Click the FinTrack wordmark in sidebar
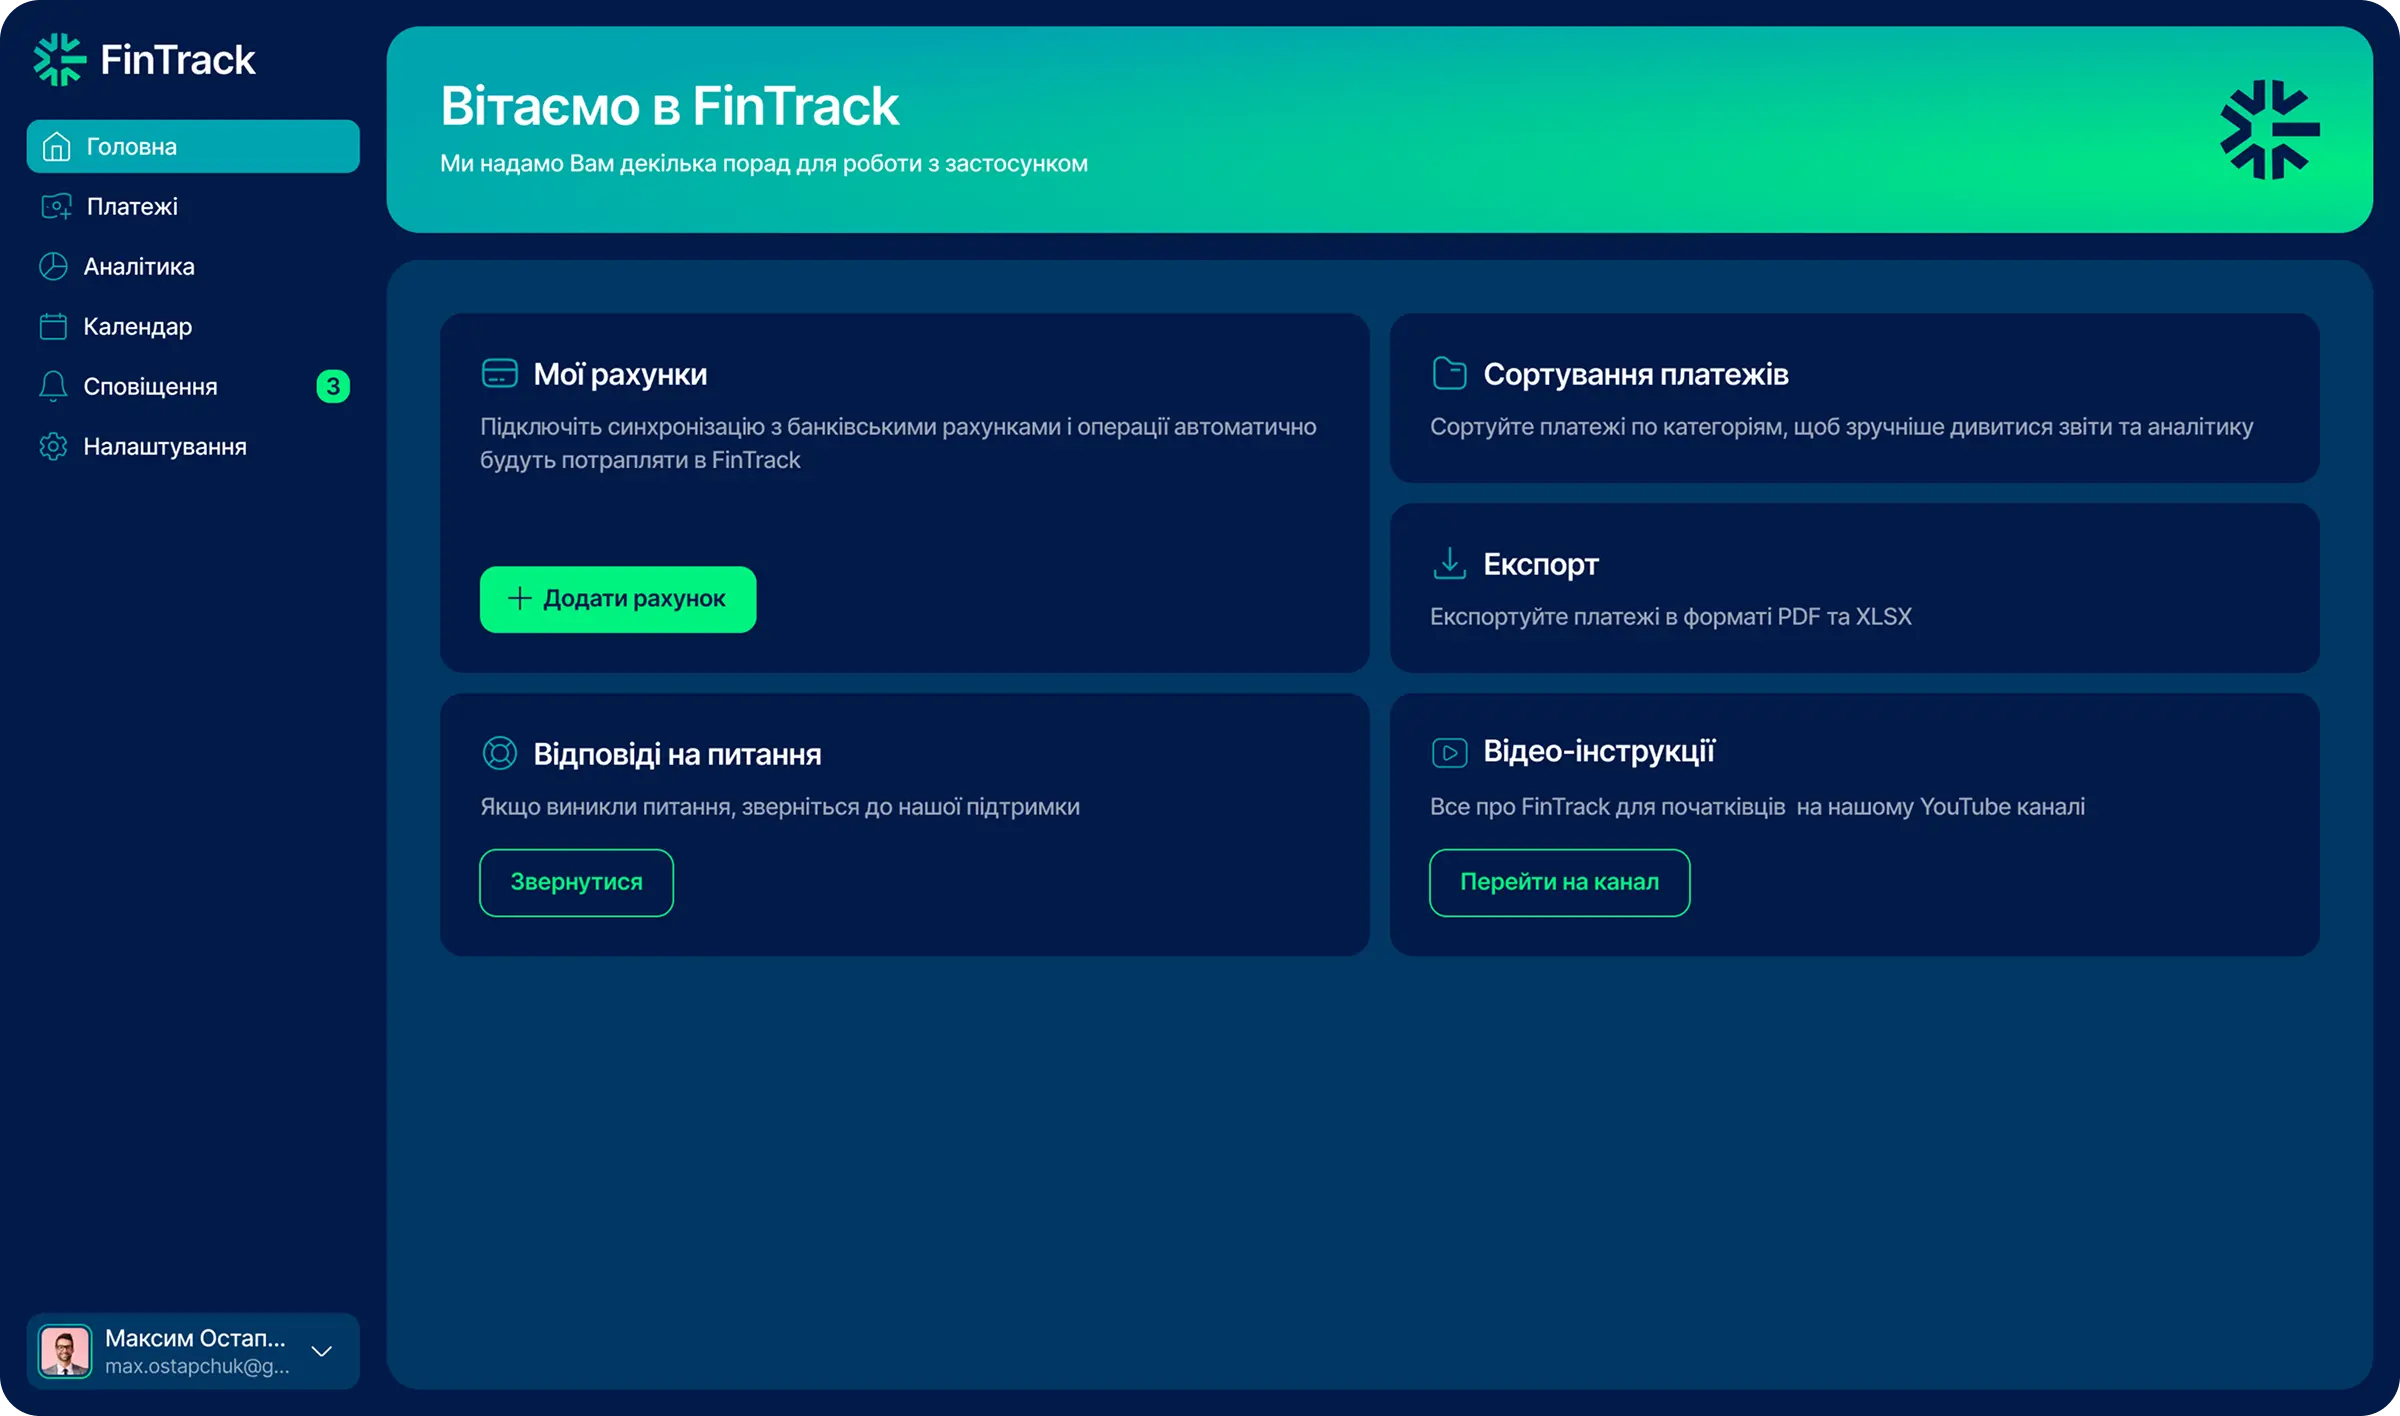The width and height of the screenshot is (2400, 1416). (178, 60)
